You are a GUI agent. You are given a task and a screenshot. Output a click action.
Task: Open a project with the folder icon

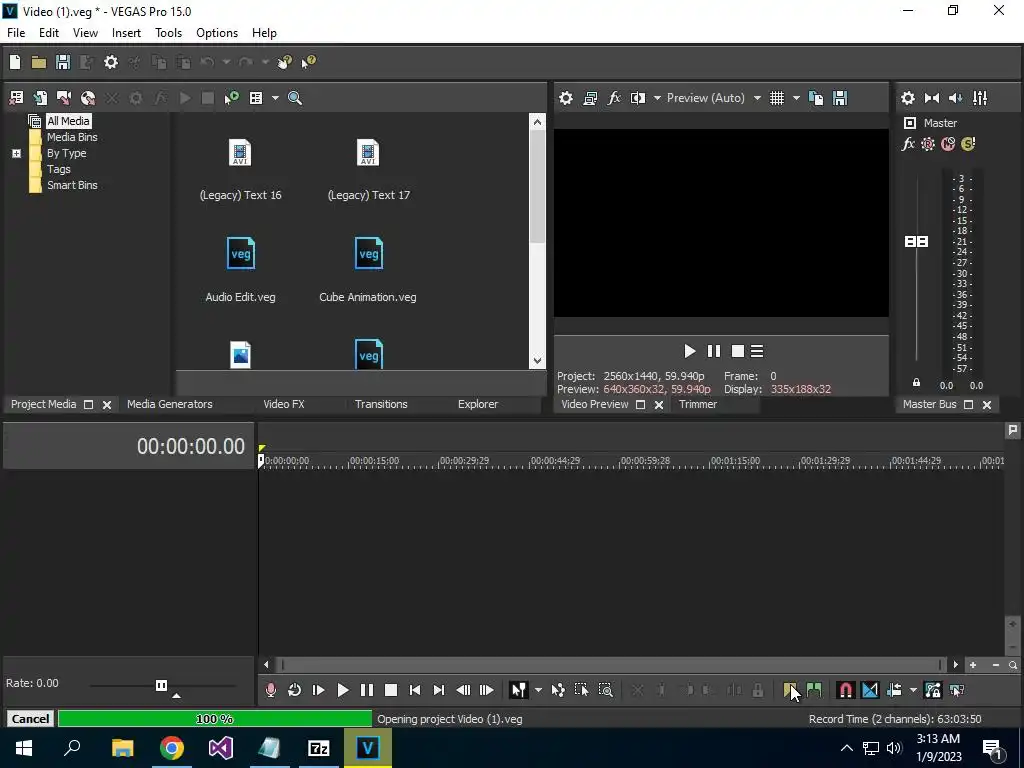coord(39,62)
